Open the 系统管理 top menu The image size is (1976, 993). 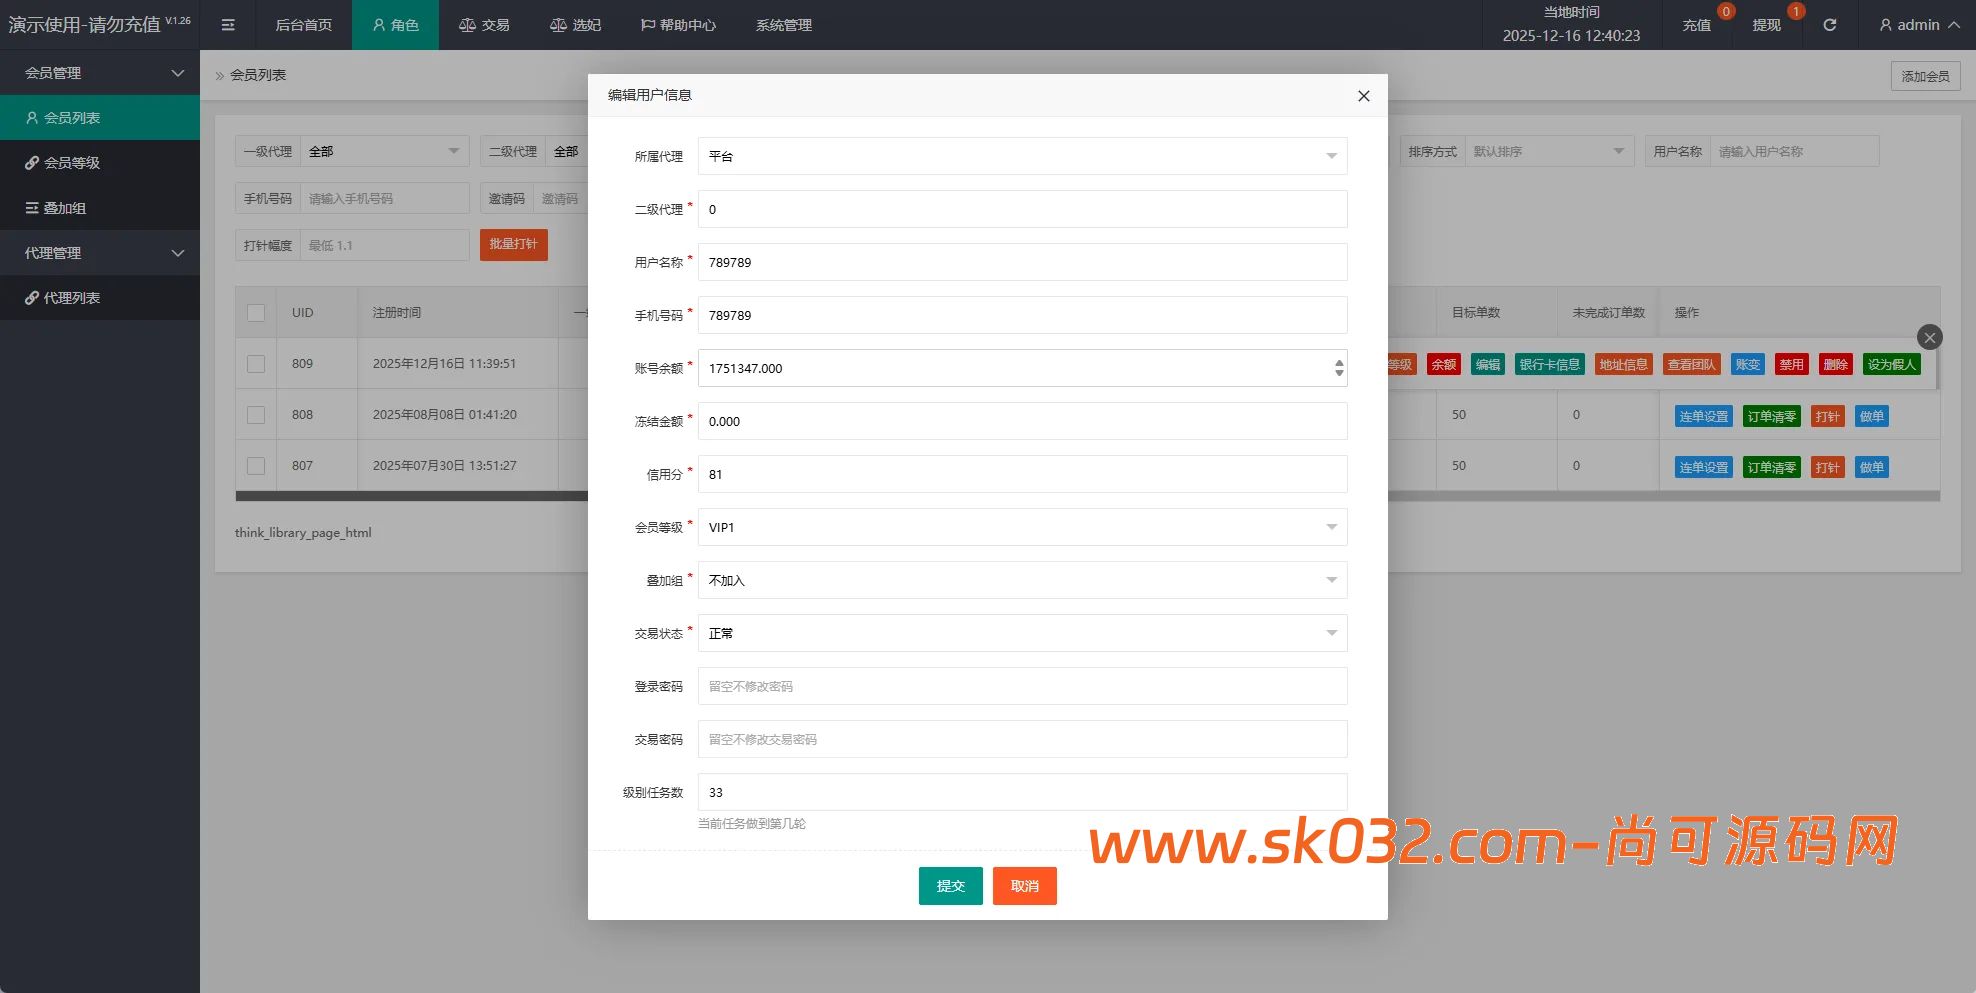point(783,25)
